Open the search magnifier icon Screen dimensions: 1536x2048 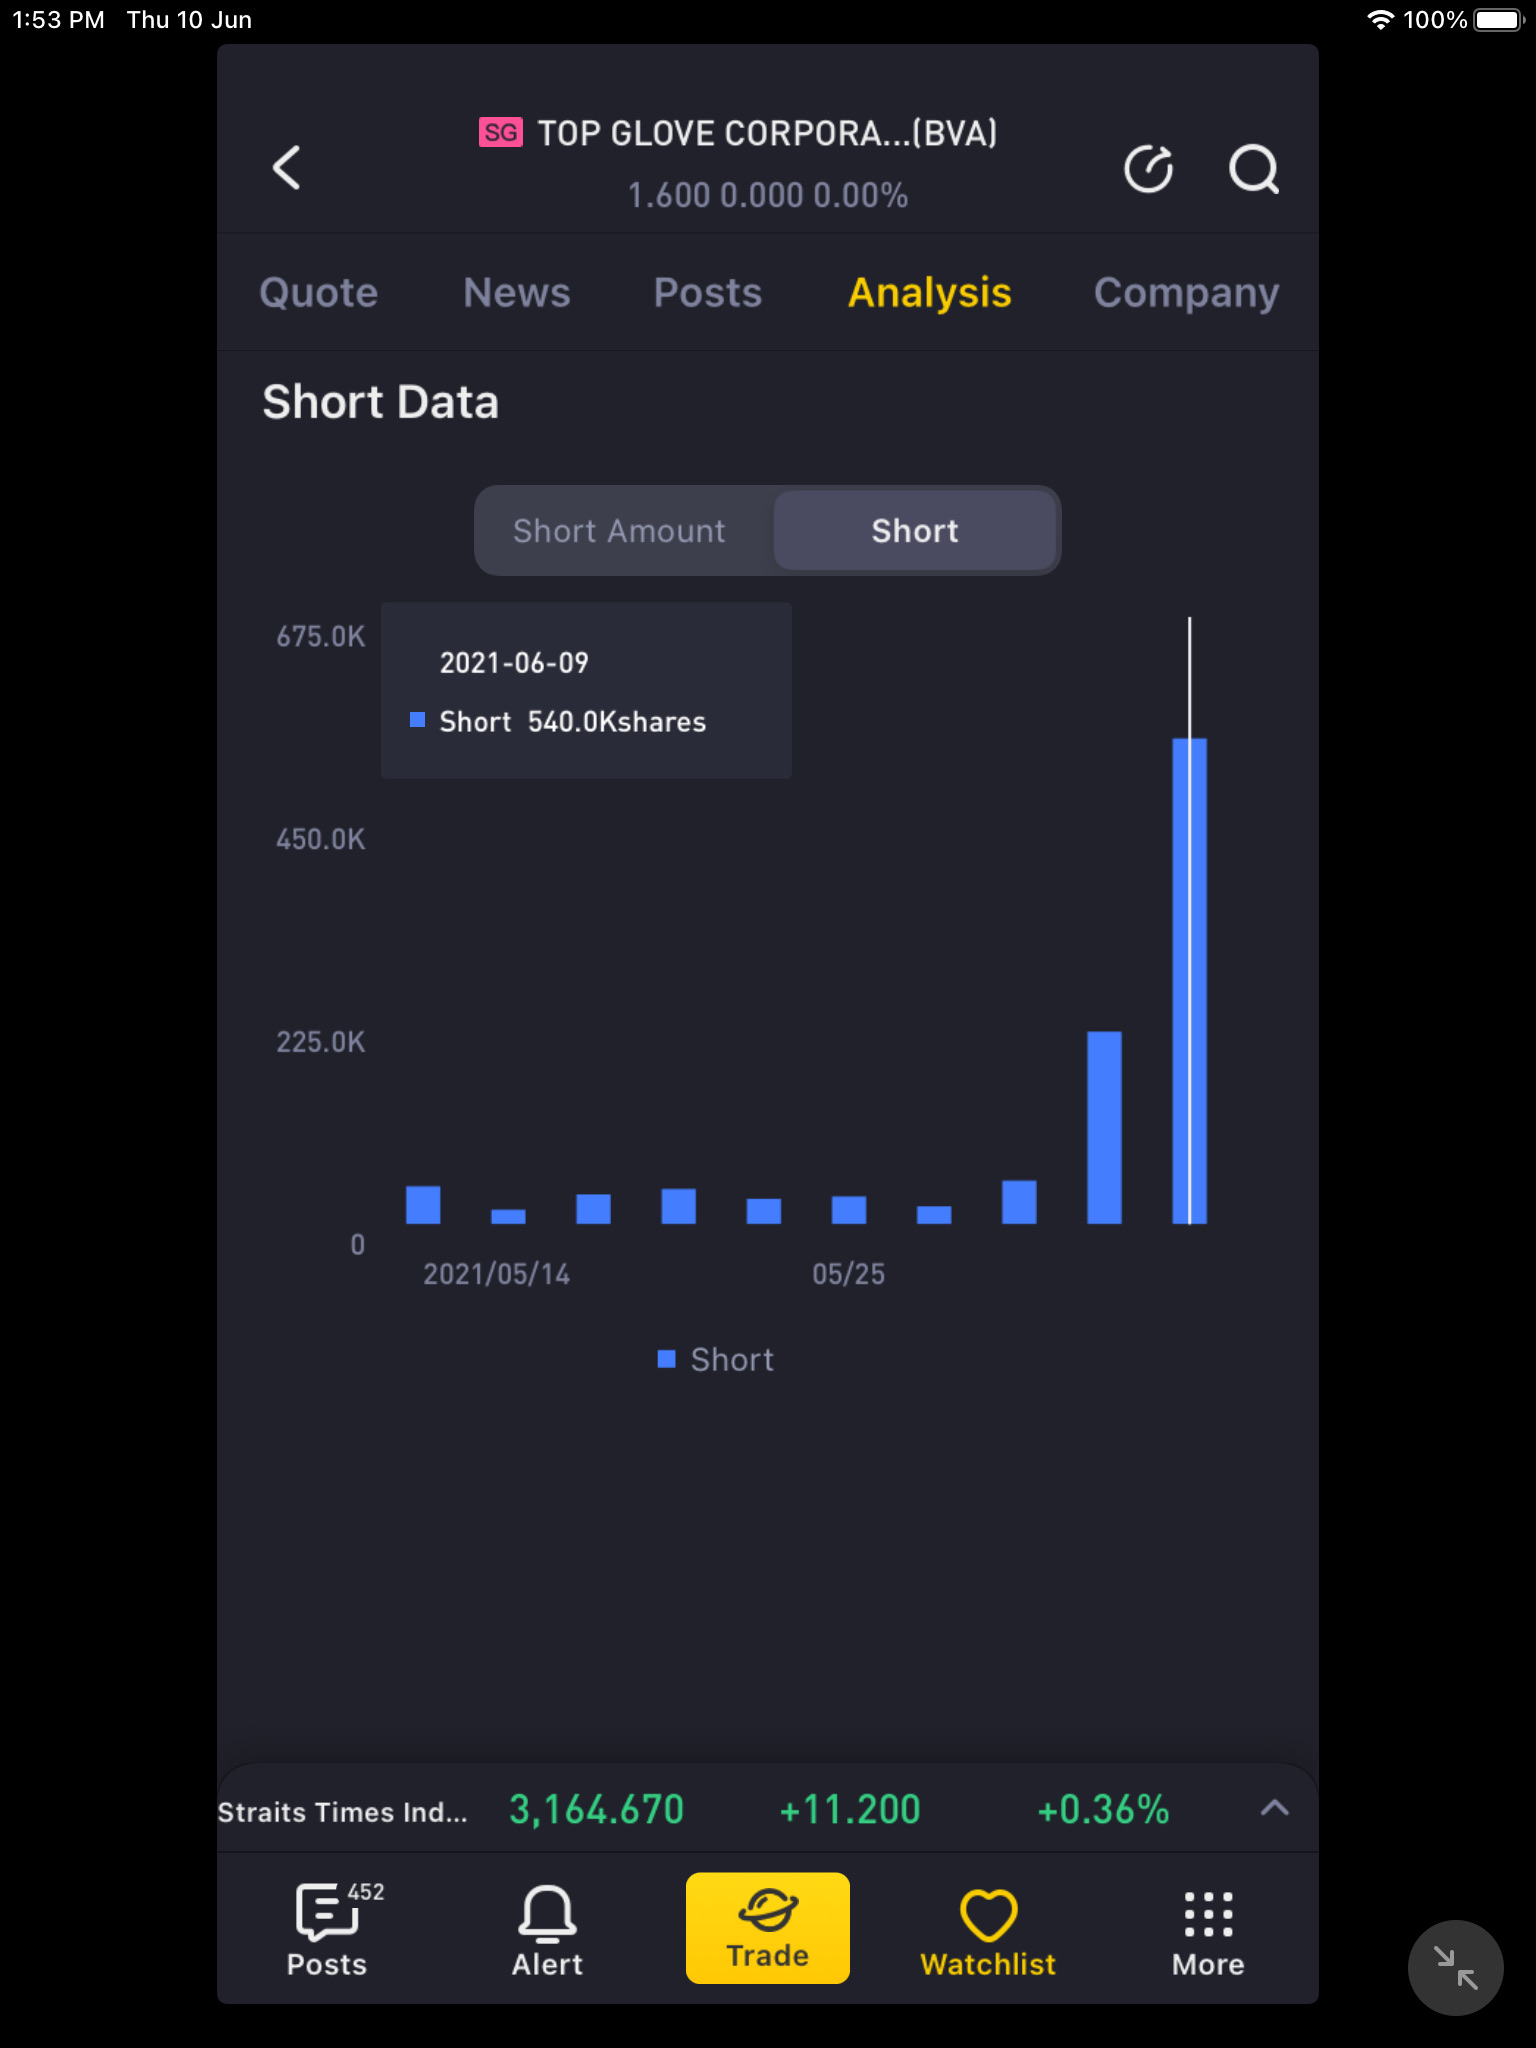coord(1253,168)
